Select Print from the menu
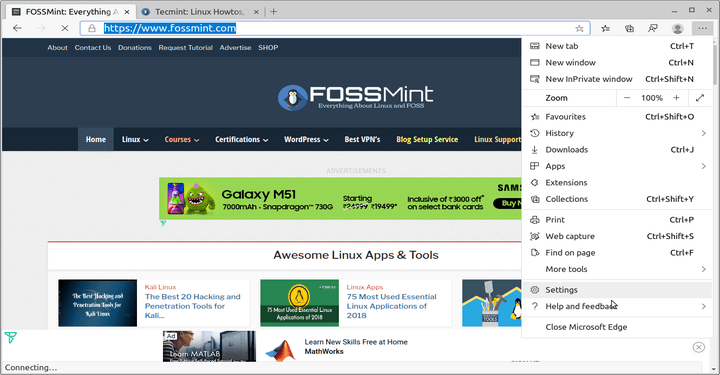Viewport: 720px width, 375px height. point(617,220)
